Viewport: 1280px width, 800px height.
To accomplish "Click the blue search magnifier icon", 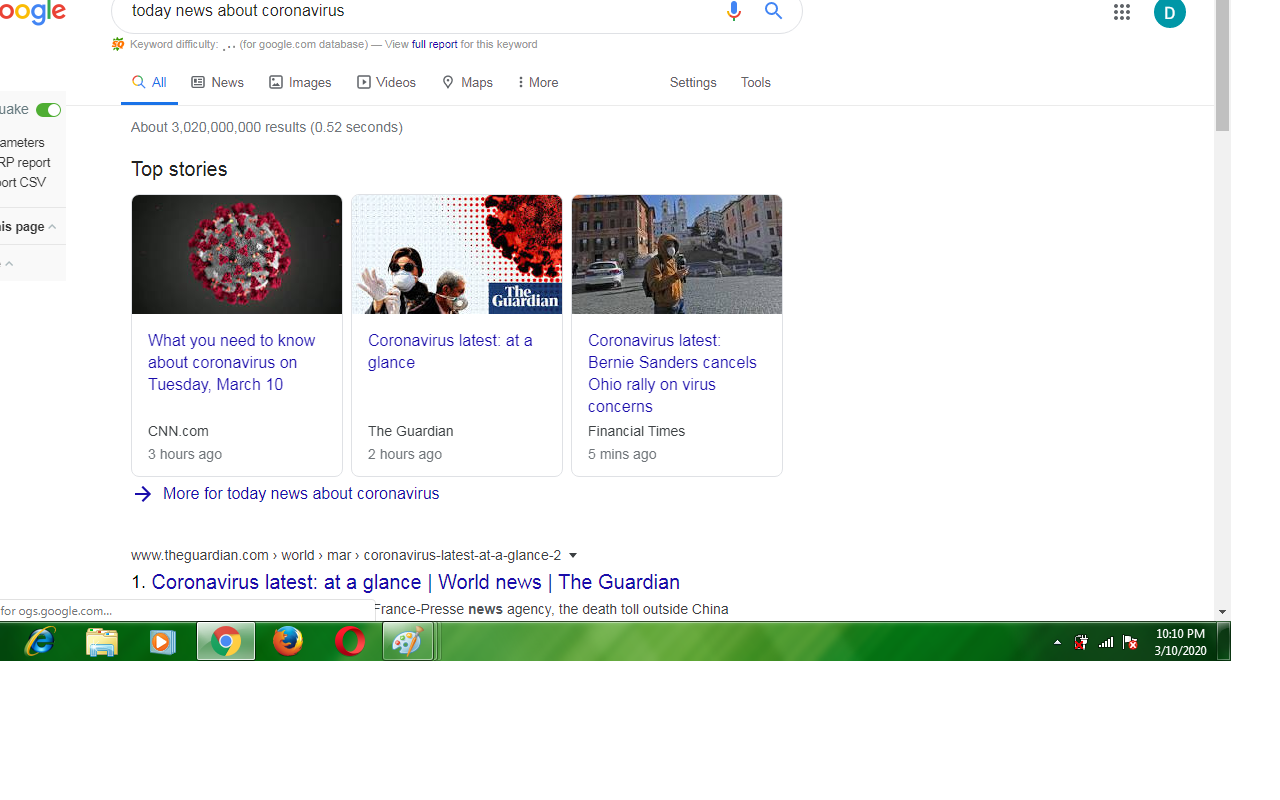I will (x=773, y=11).
